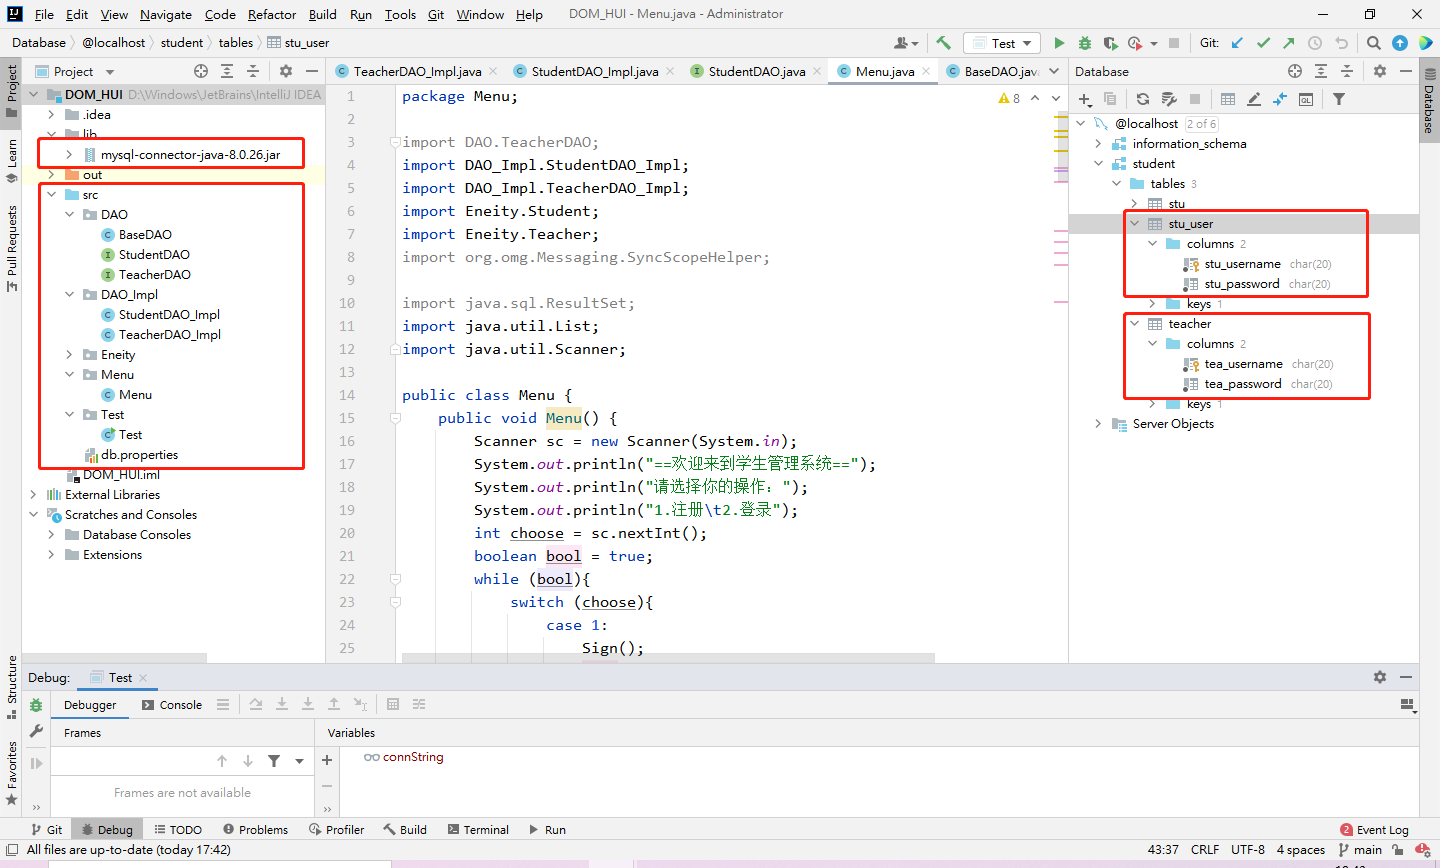Commit changes via the green checkmark Git icon
The width and height of the screenshot is (1440, 868).
[x=1263, y=42]
